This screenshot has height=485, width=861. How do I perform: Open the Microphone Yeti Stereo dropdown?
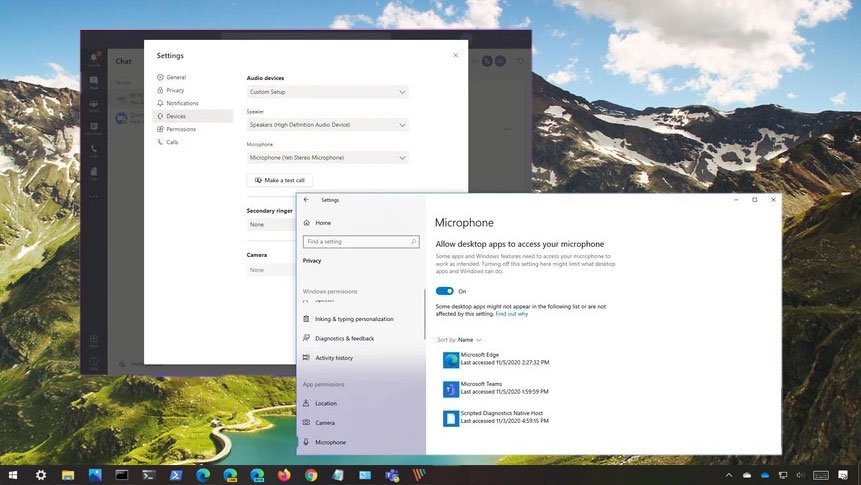(327, 158)
